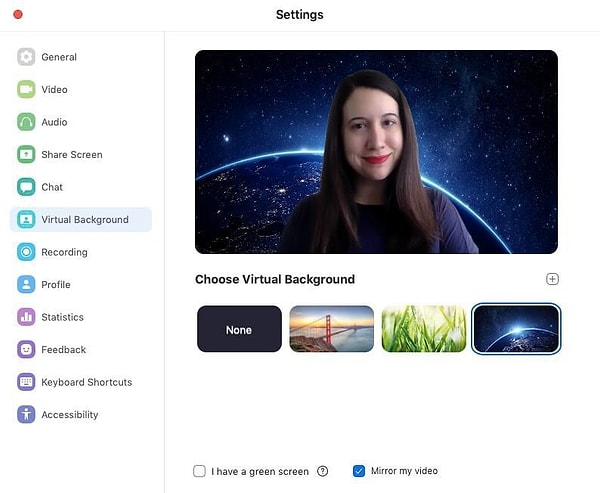This screenshot has height=493, width=600.
Task: Click the video preview with space background
Action: tap(376, 152)
